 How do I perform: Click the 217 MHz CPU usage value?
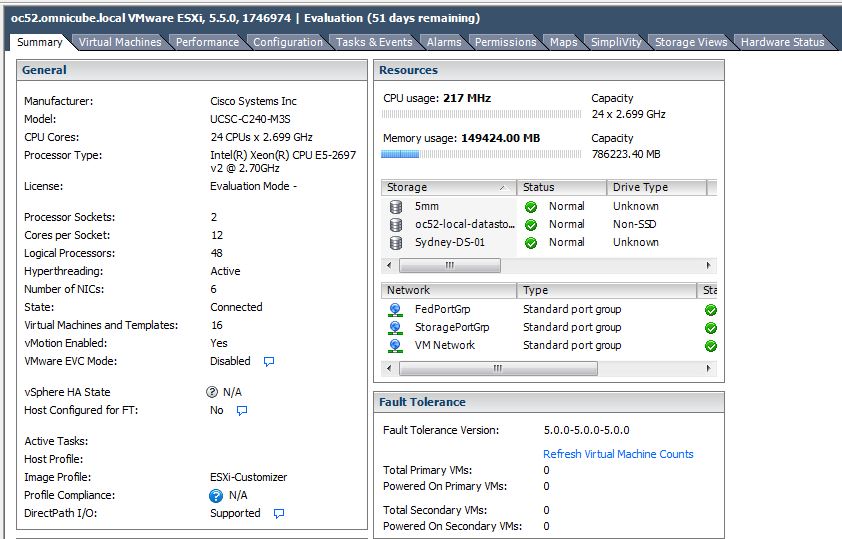467,98
